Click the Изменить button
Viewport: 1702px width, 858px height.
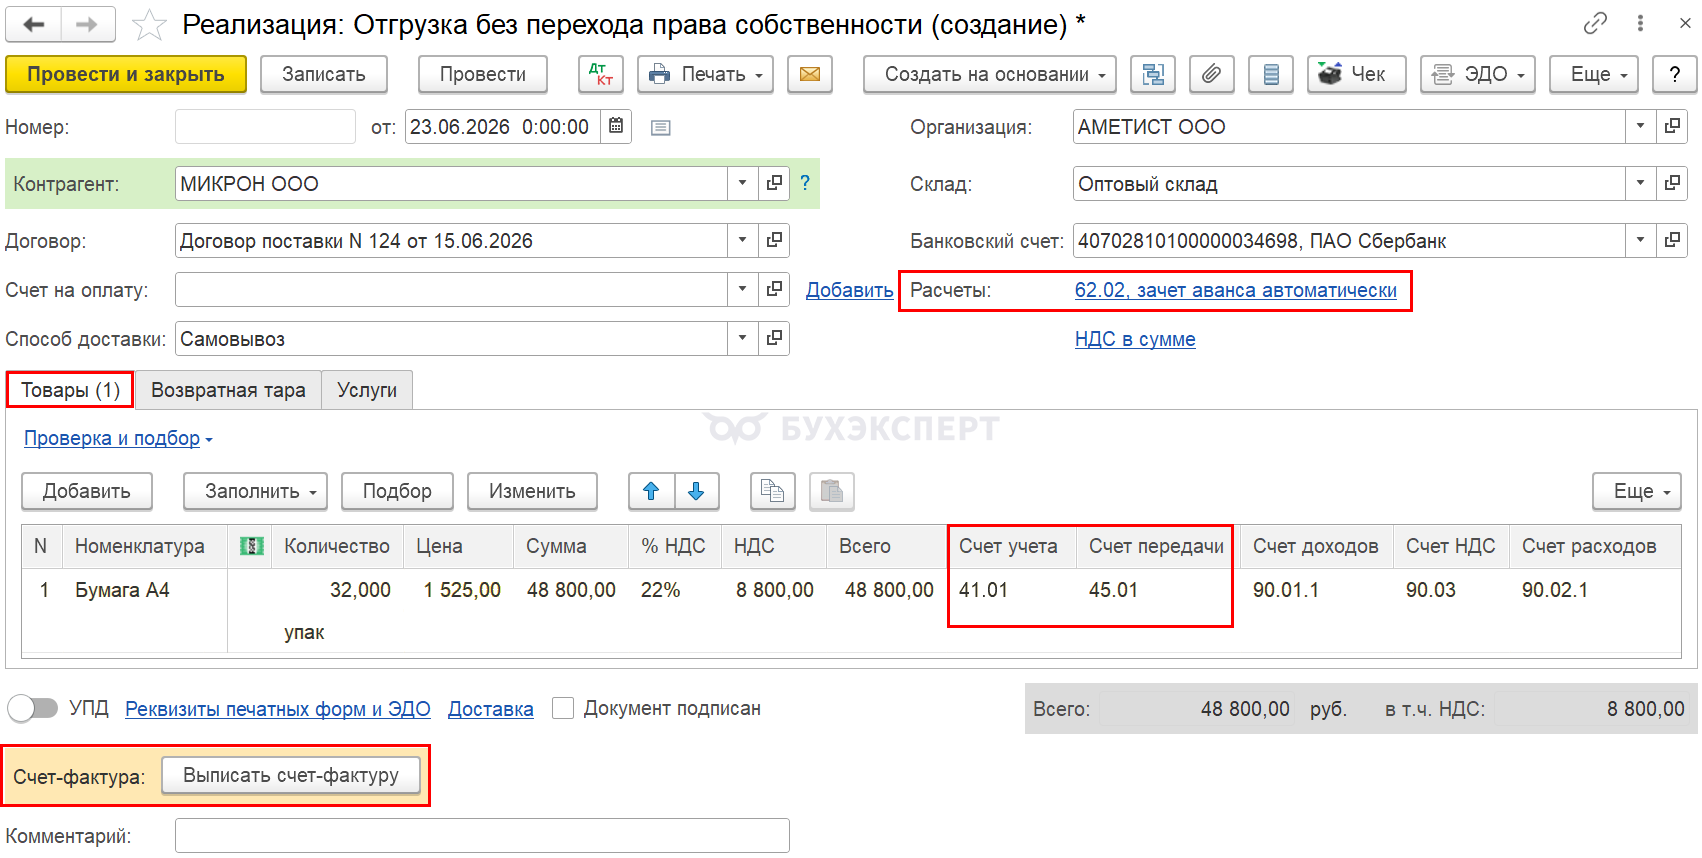click(x=532, y=491)
